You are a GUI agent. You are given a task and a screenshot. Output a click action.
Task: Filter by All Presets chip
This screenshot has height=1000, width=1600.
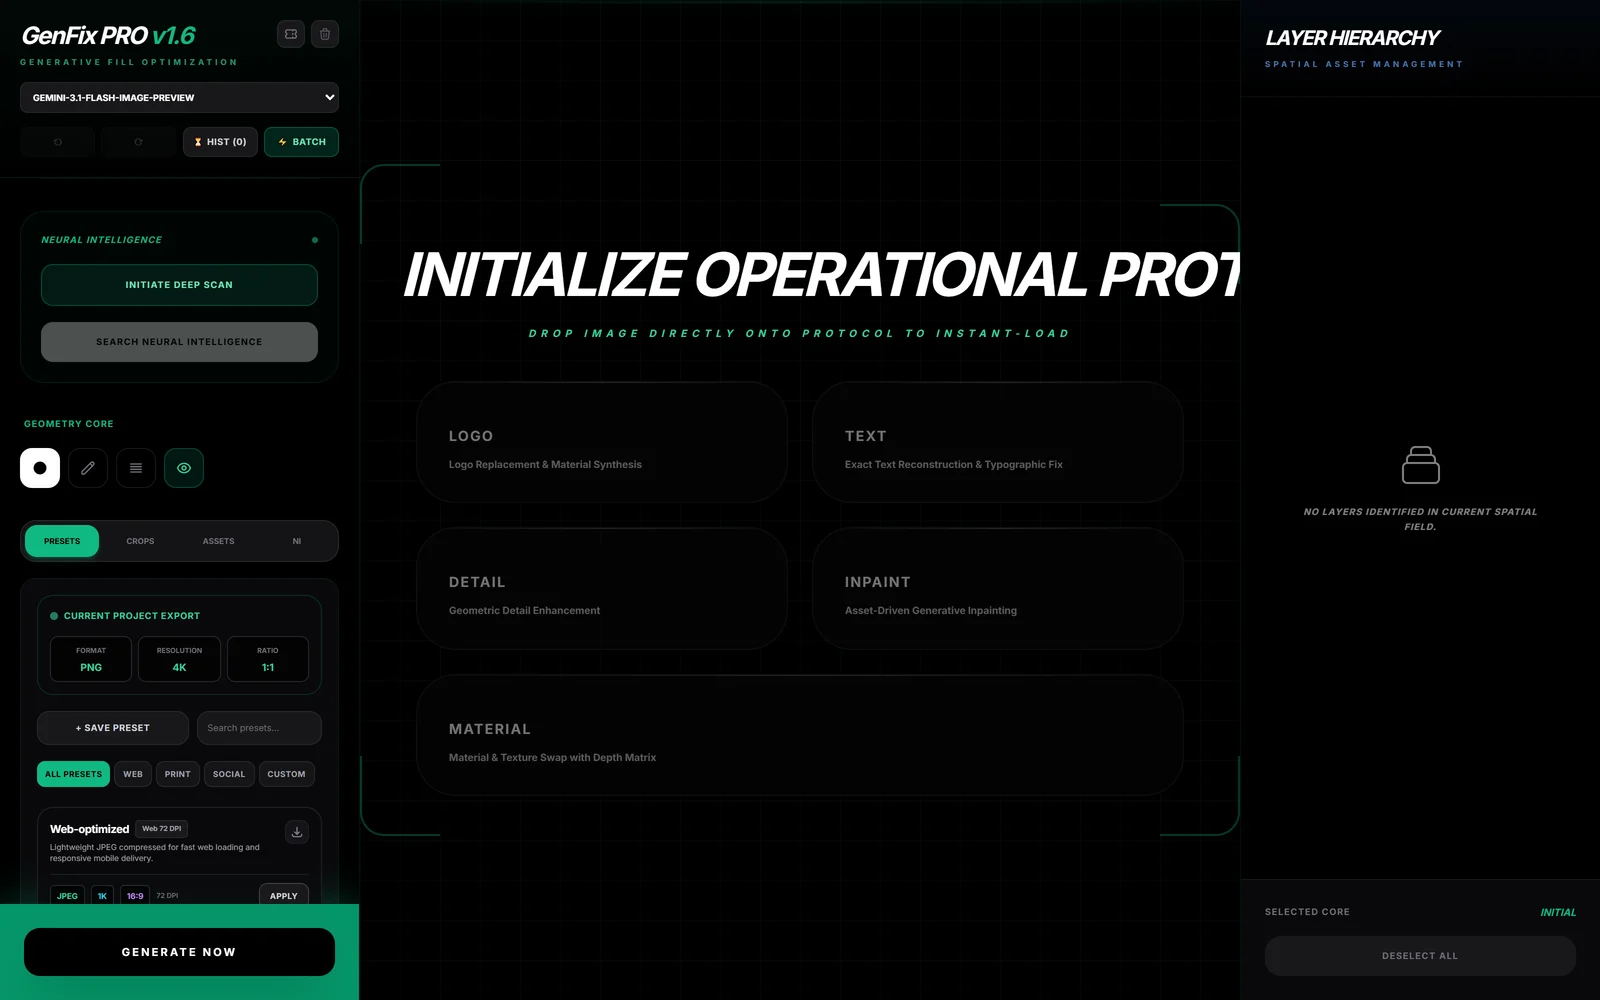pyautogui.click(x=73, y=774)
